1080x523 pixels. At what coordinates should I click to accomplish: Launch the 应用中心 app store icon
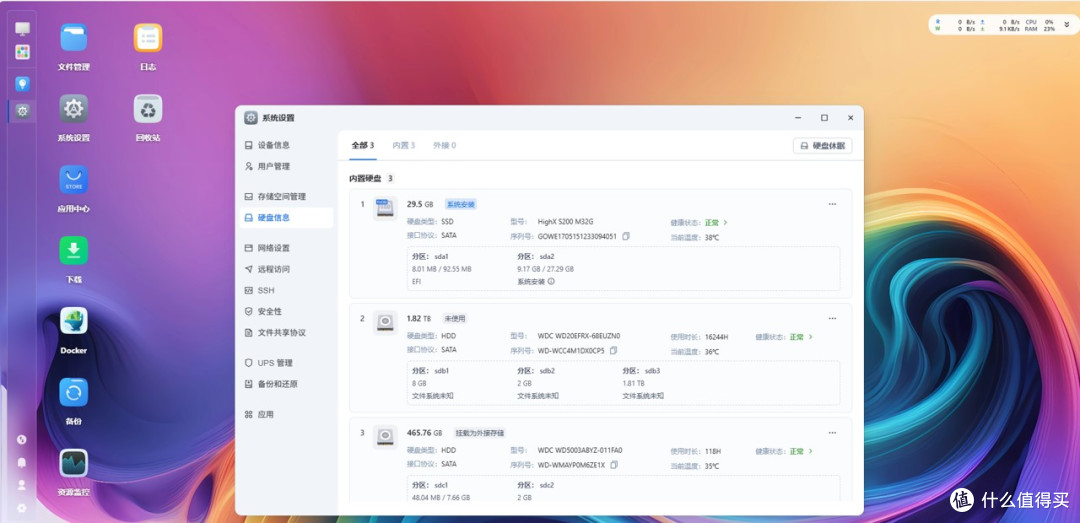(x=74, y=179)
